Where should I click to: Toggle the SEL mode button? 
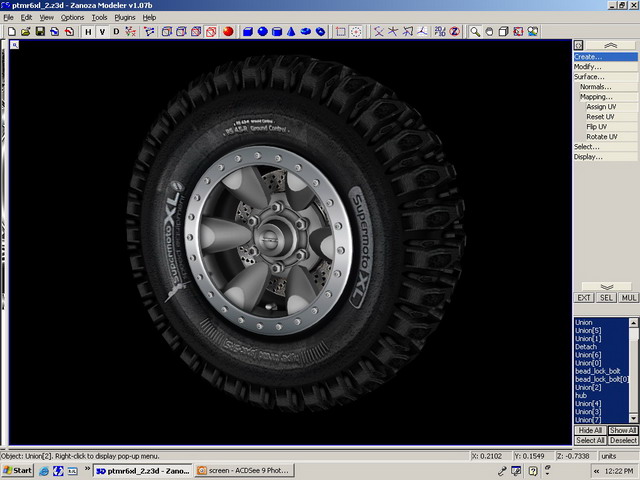[606, 298]
